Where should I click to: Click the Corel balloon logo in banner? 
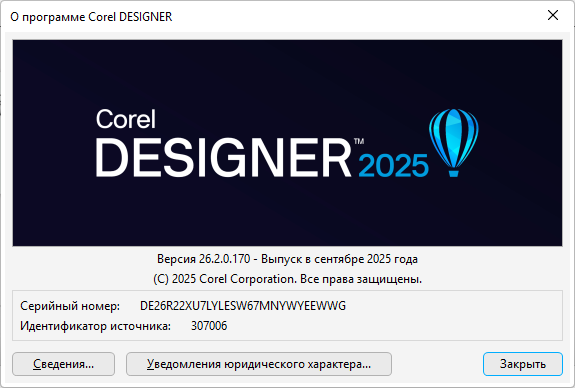coord(454,142)
